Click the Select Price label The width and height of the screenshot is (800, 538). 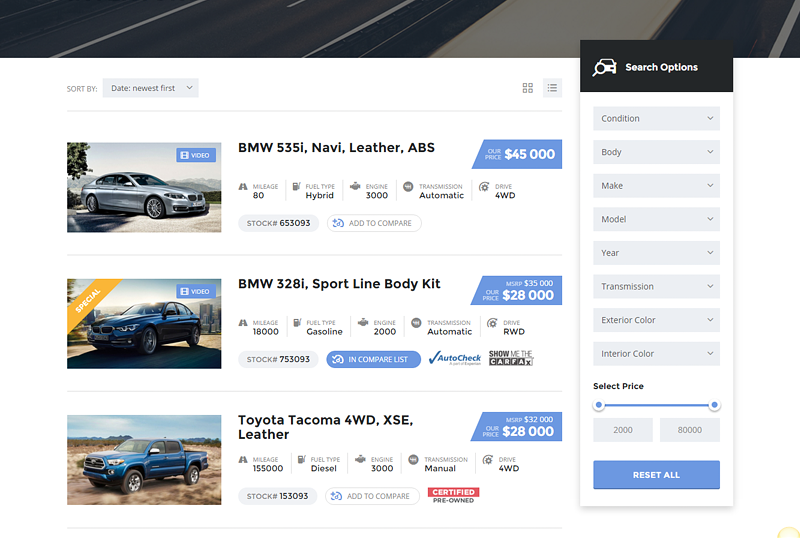pyautogui.click(x=618, y=386)
